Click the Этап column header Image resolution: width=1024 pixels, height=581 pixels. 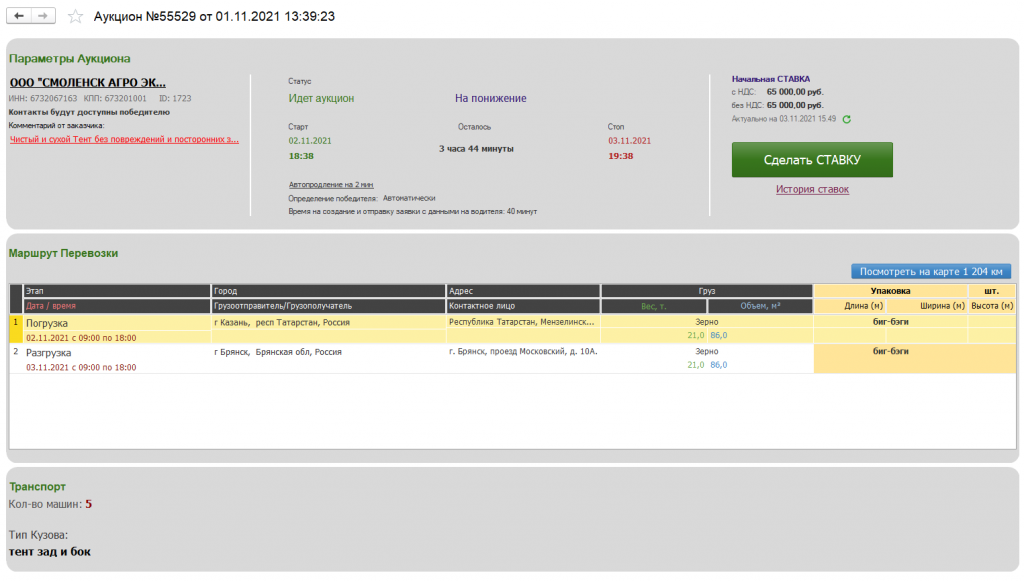pyautogui.click(x=116, y=291)
